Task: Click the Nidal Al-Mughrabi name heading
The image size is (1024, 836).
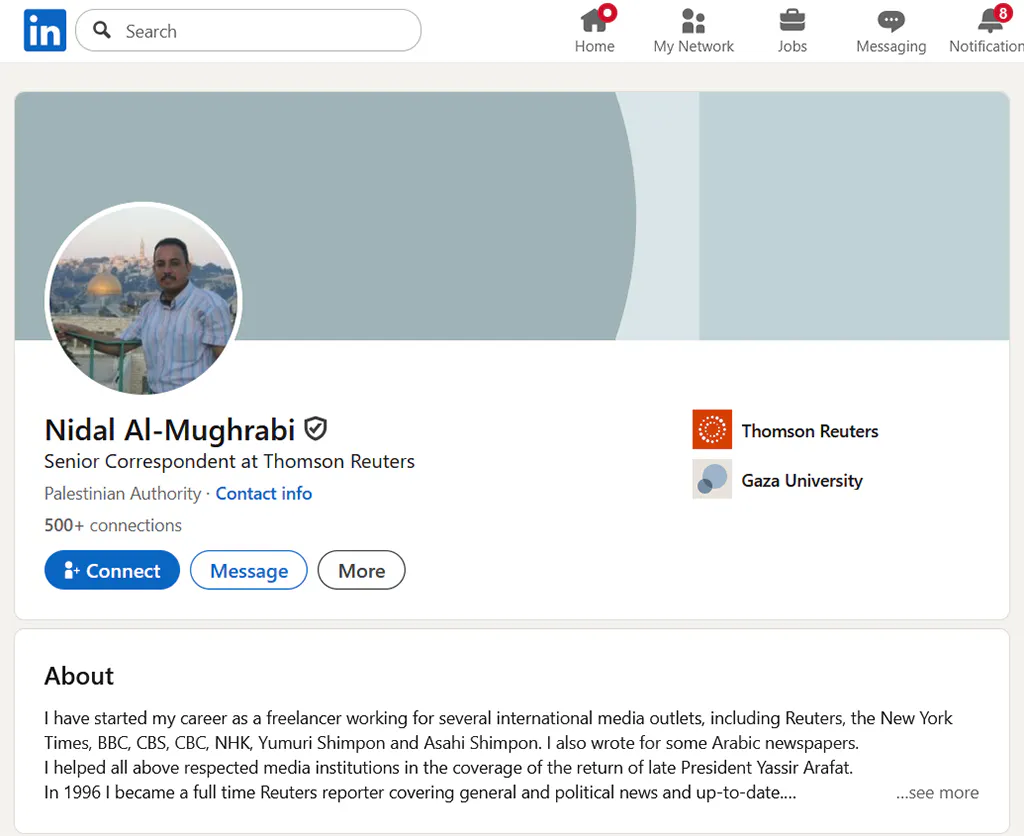Action: point(170,430)
